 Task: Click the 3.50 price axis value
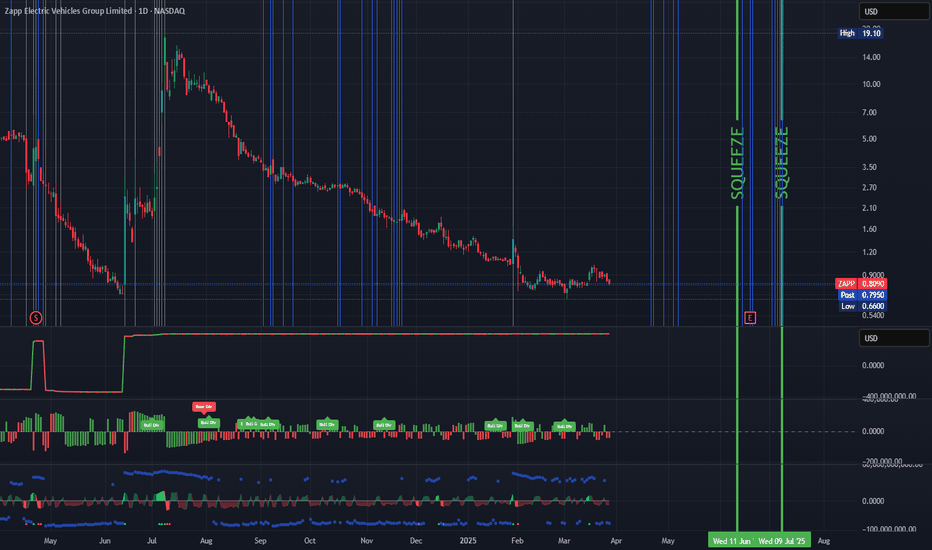(x=869, y=167)
